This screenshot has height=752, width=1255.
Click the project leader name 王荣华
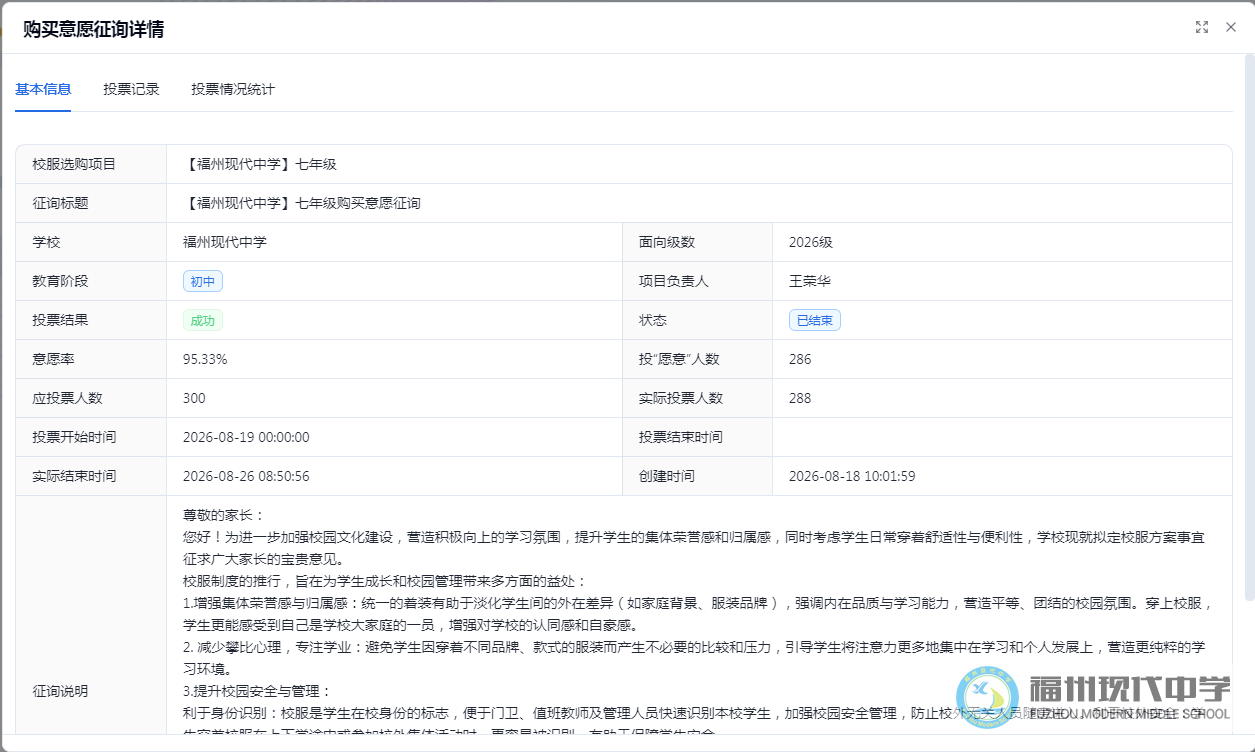[810, 281]
